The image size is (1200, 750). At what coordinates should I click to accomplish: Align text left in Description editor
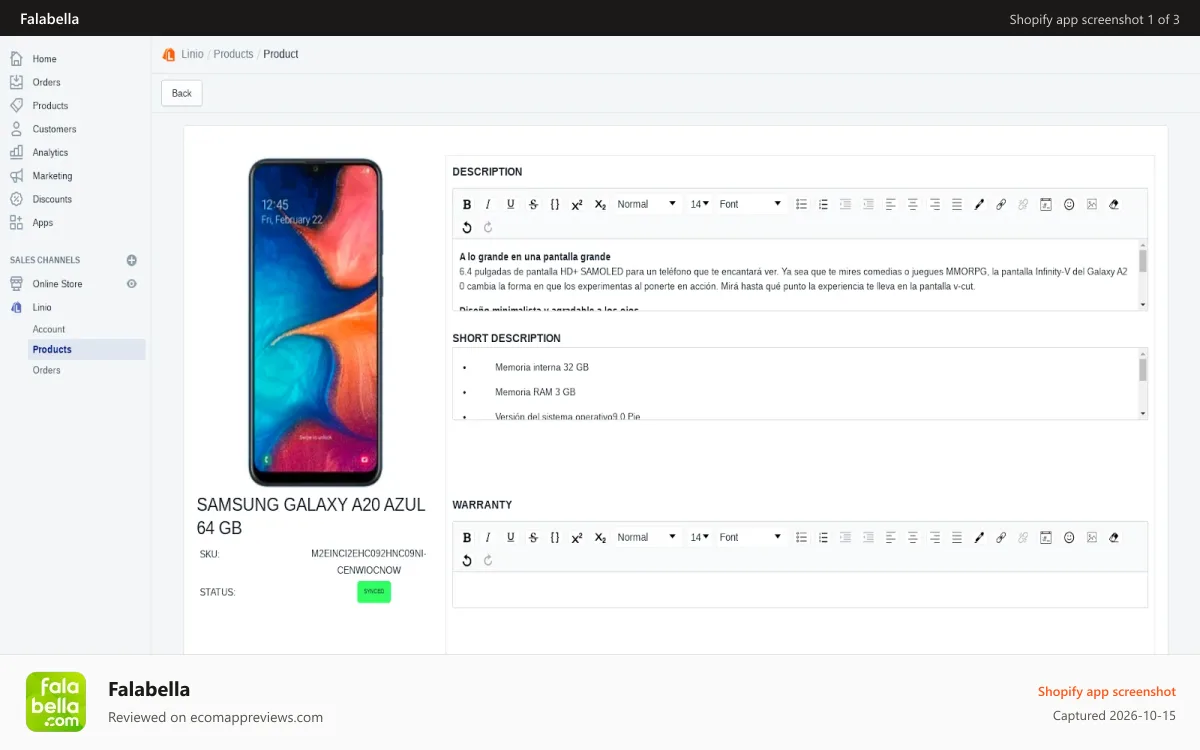coord(891,204)
